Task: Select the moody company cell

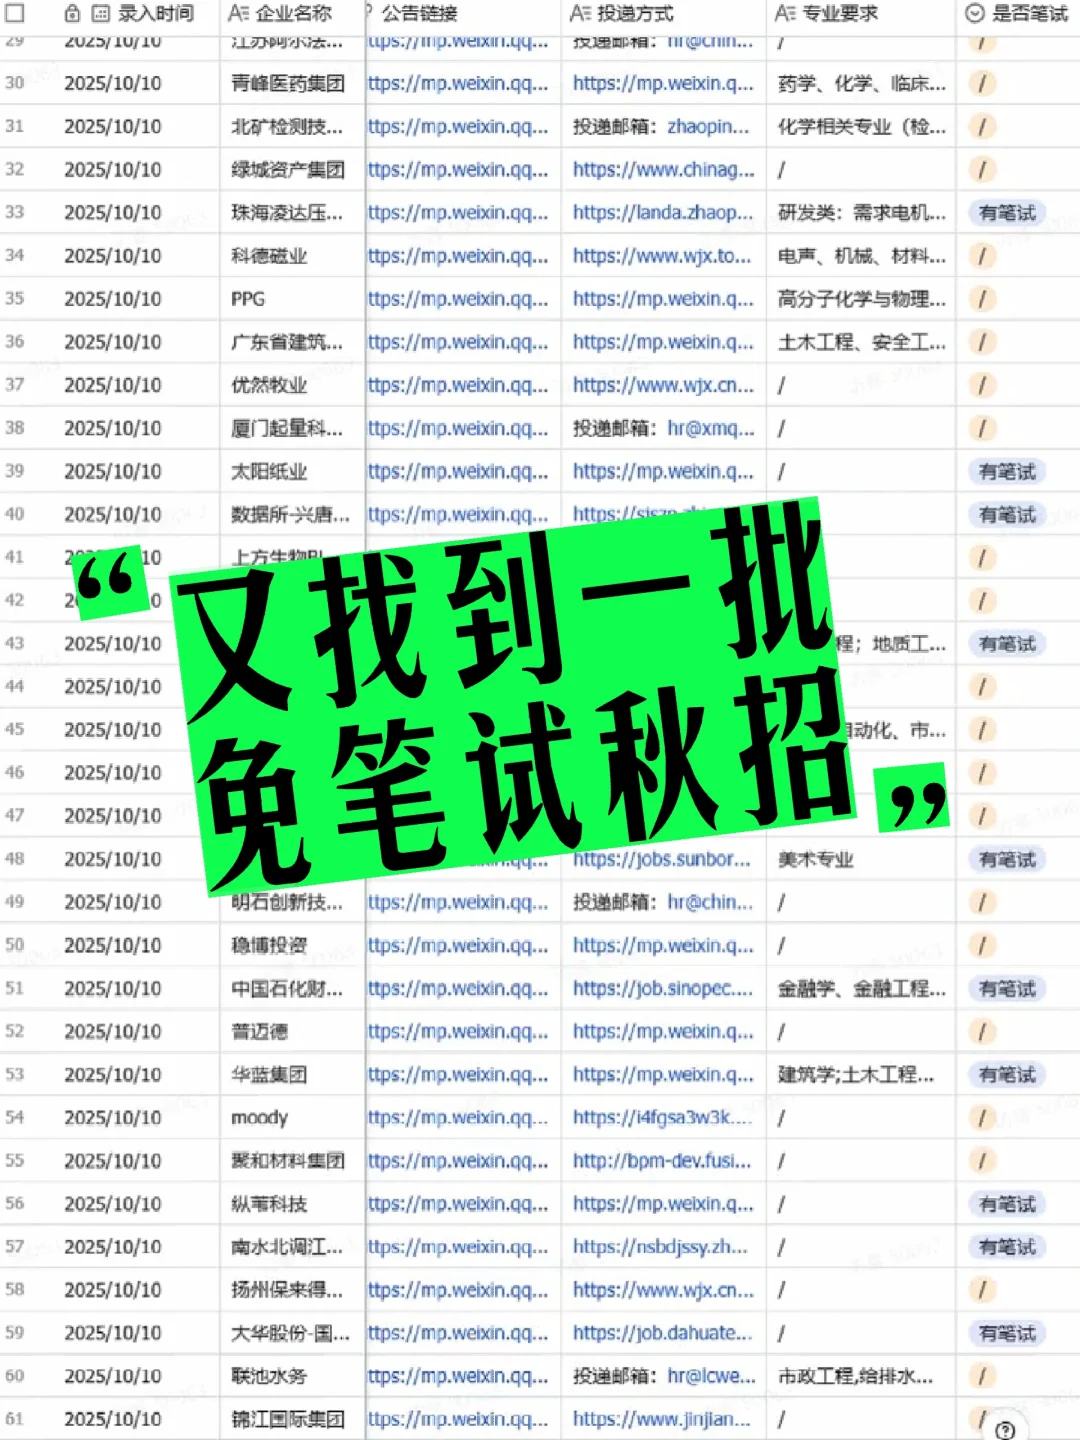Action: click(x=292, y=1118)
